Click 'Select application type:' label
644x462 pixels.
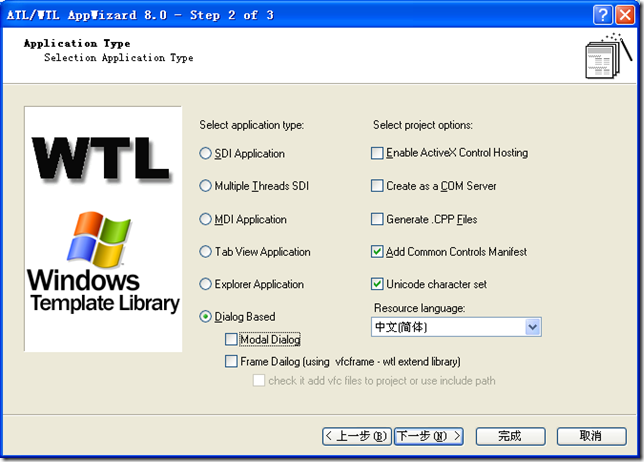click(x=252, y=125)
